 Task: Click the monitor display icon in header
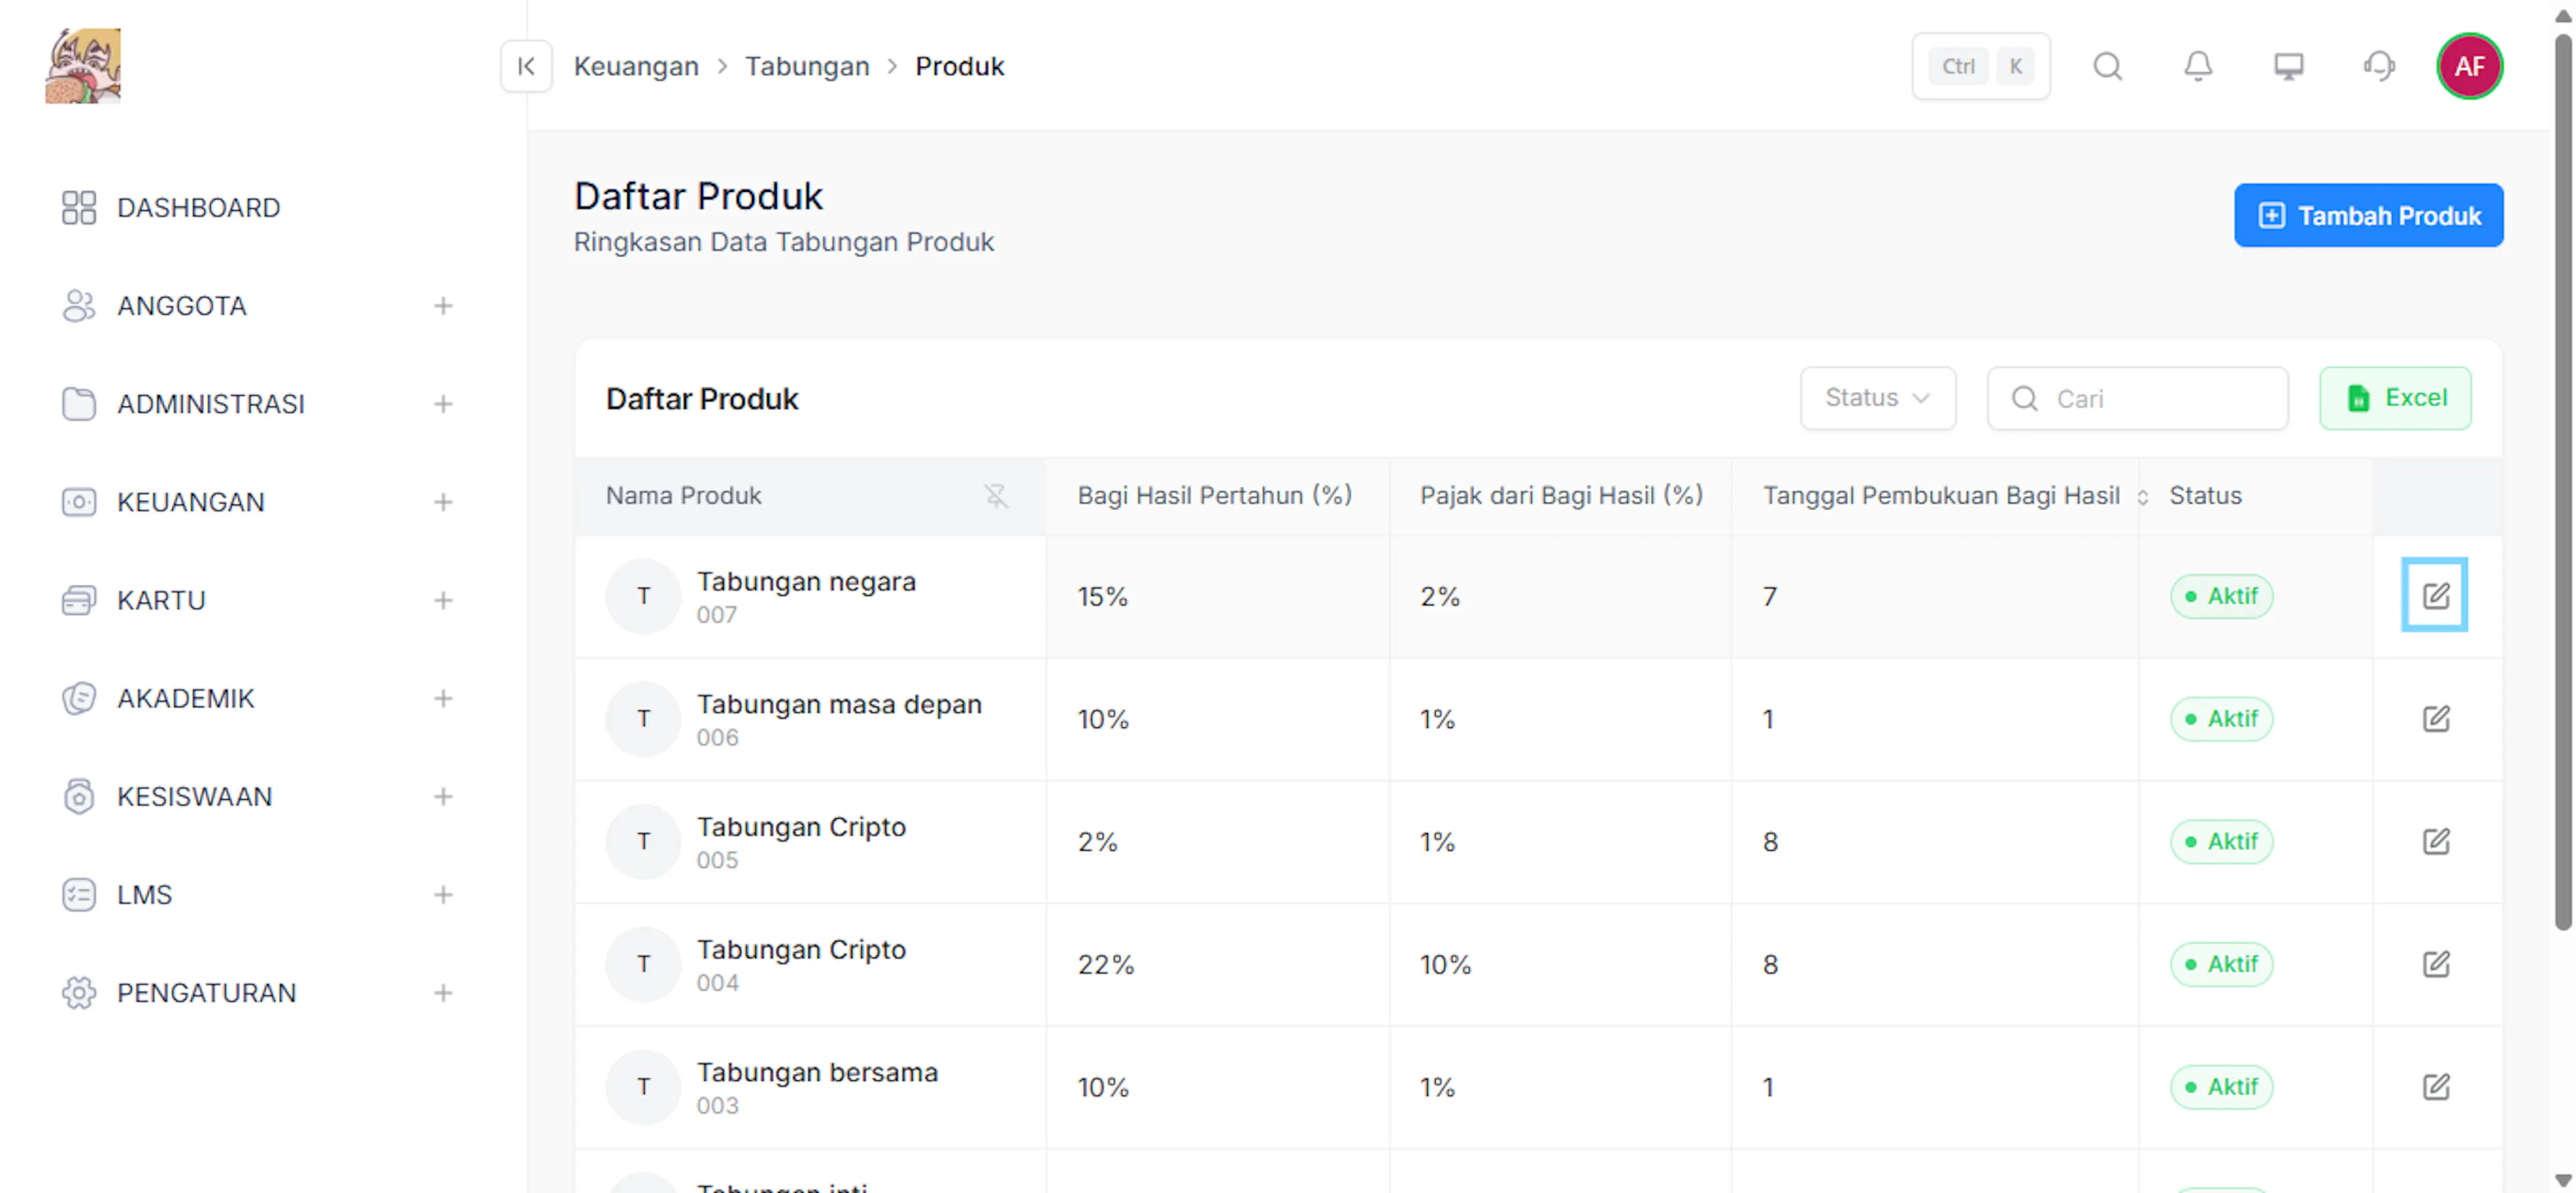(2288, 66)
